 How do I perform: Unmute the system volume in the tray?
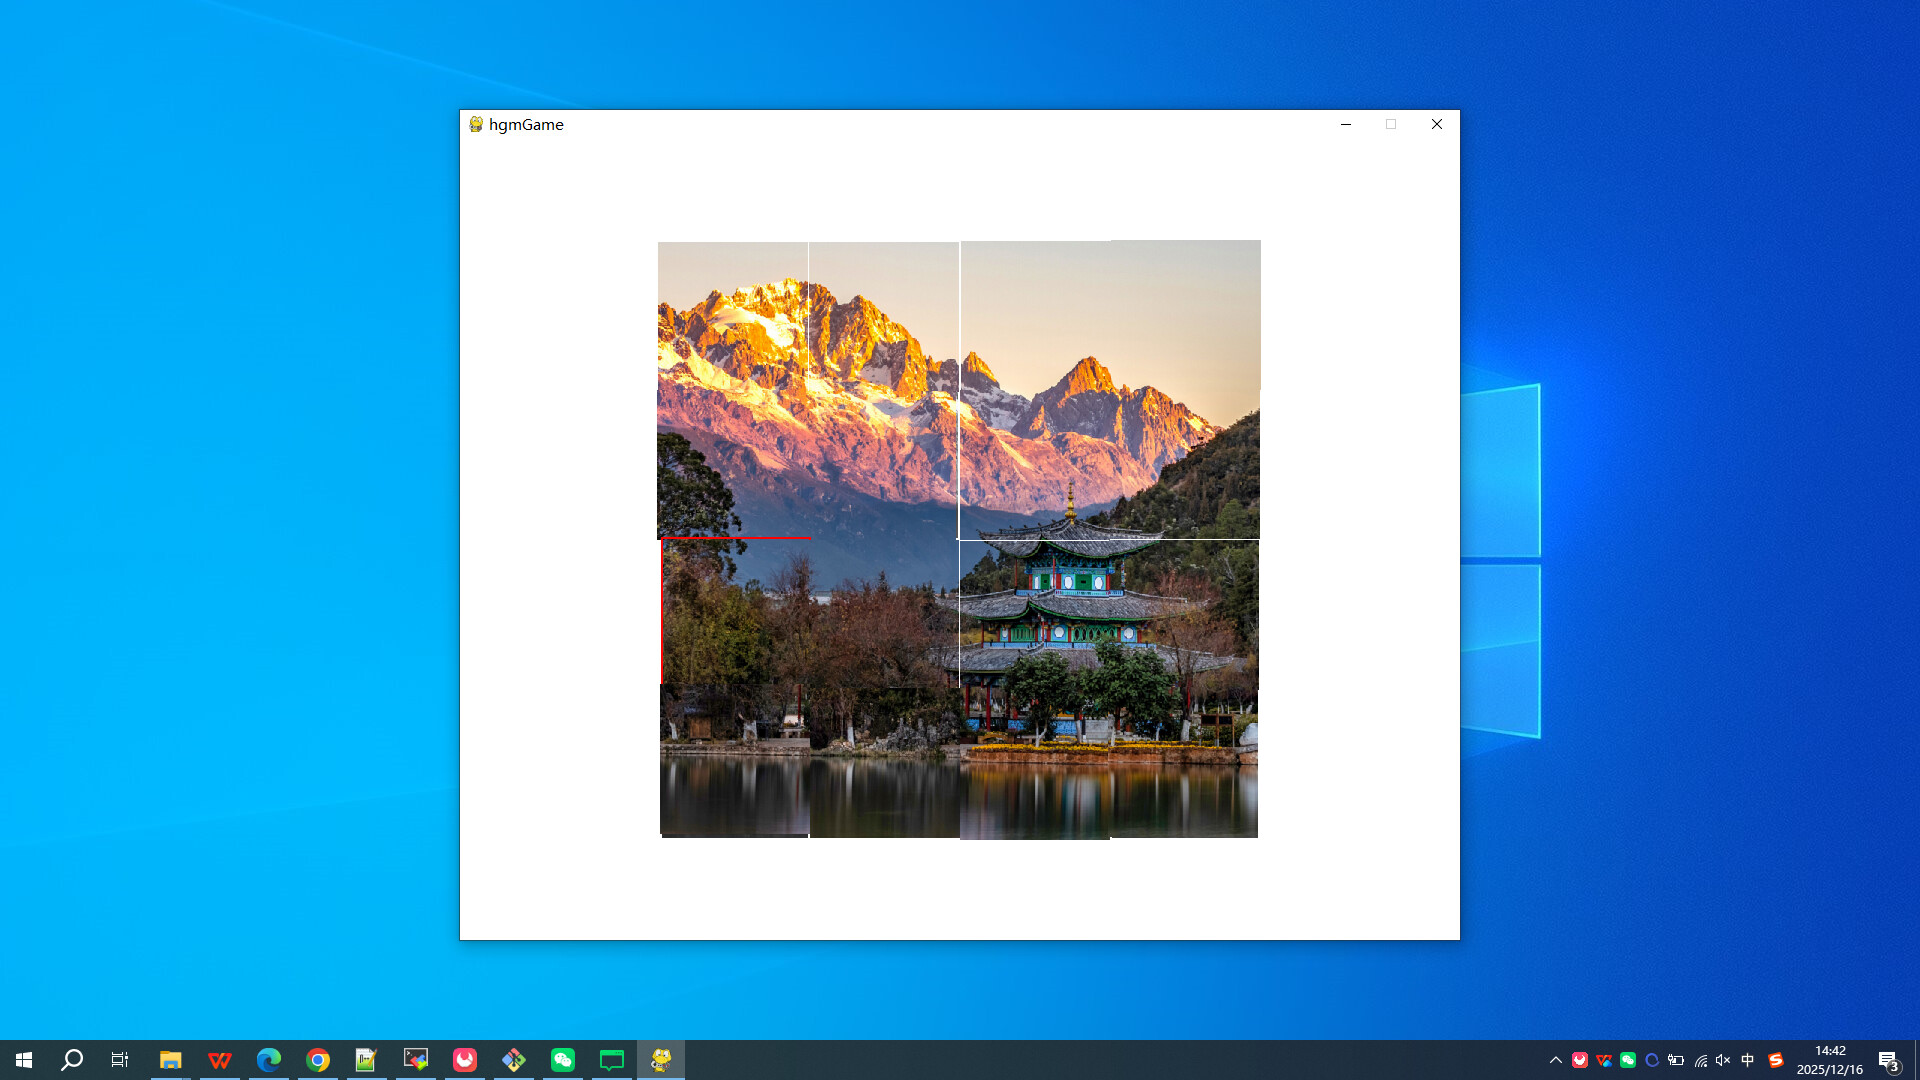(1722, 1060)
